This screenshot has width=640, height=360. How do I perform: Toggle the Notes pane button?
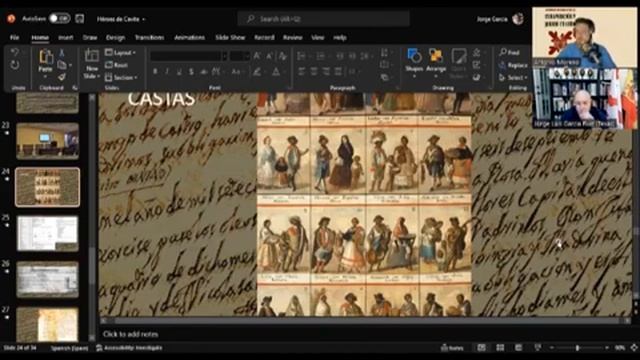(x=452, y=348)
